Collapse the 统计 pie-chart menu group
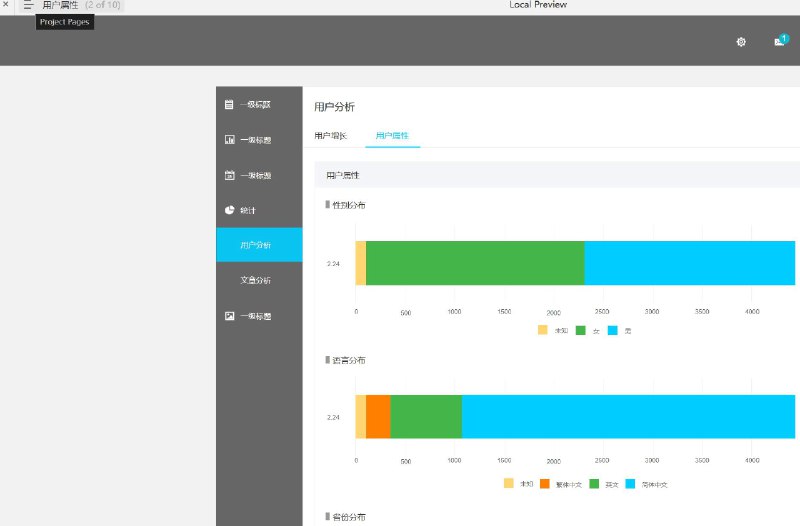800x526 pixels. 259,210
